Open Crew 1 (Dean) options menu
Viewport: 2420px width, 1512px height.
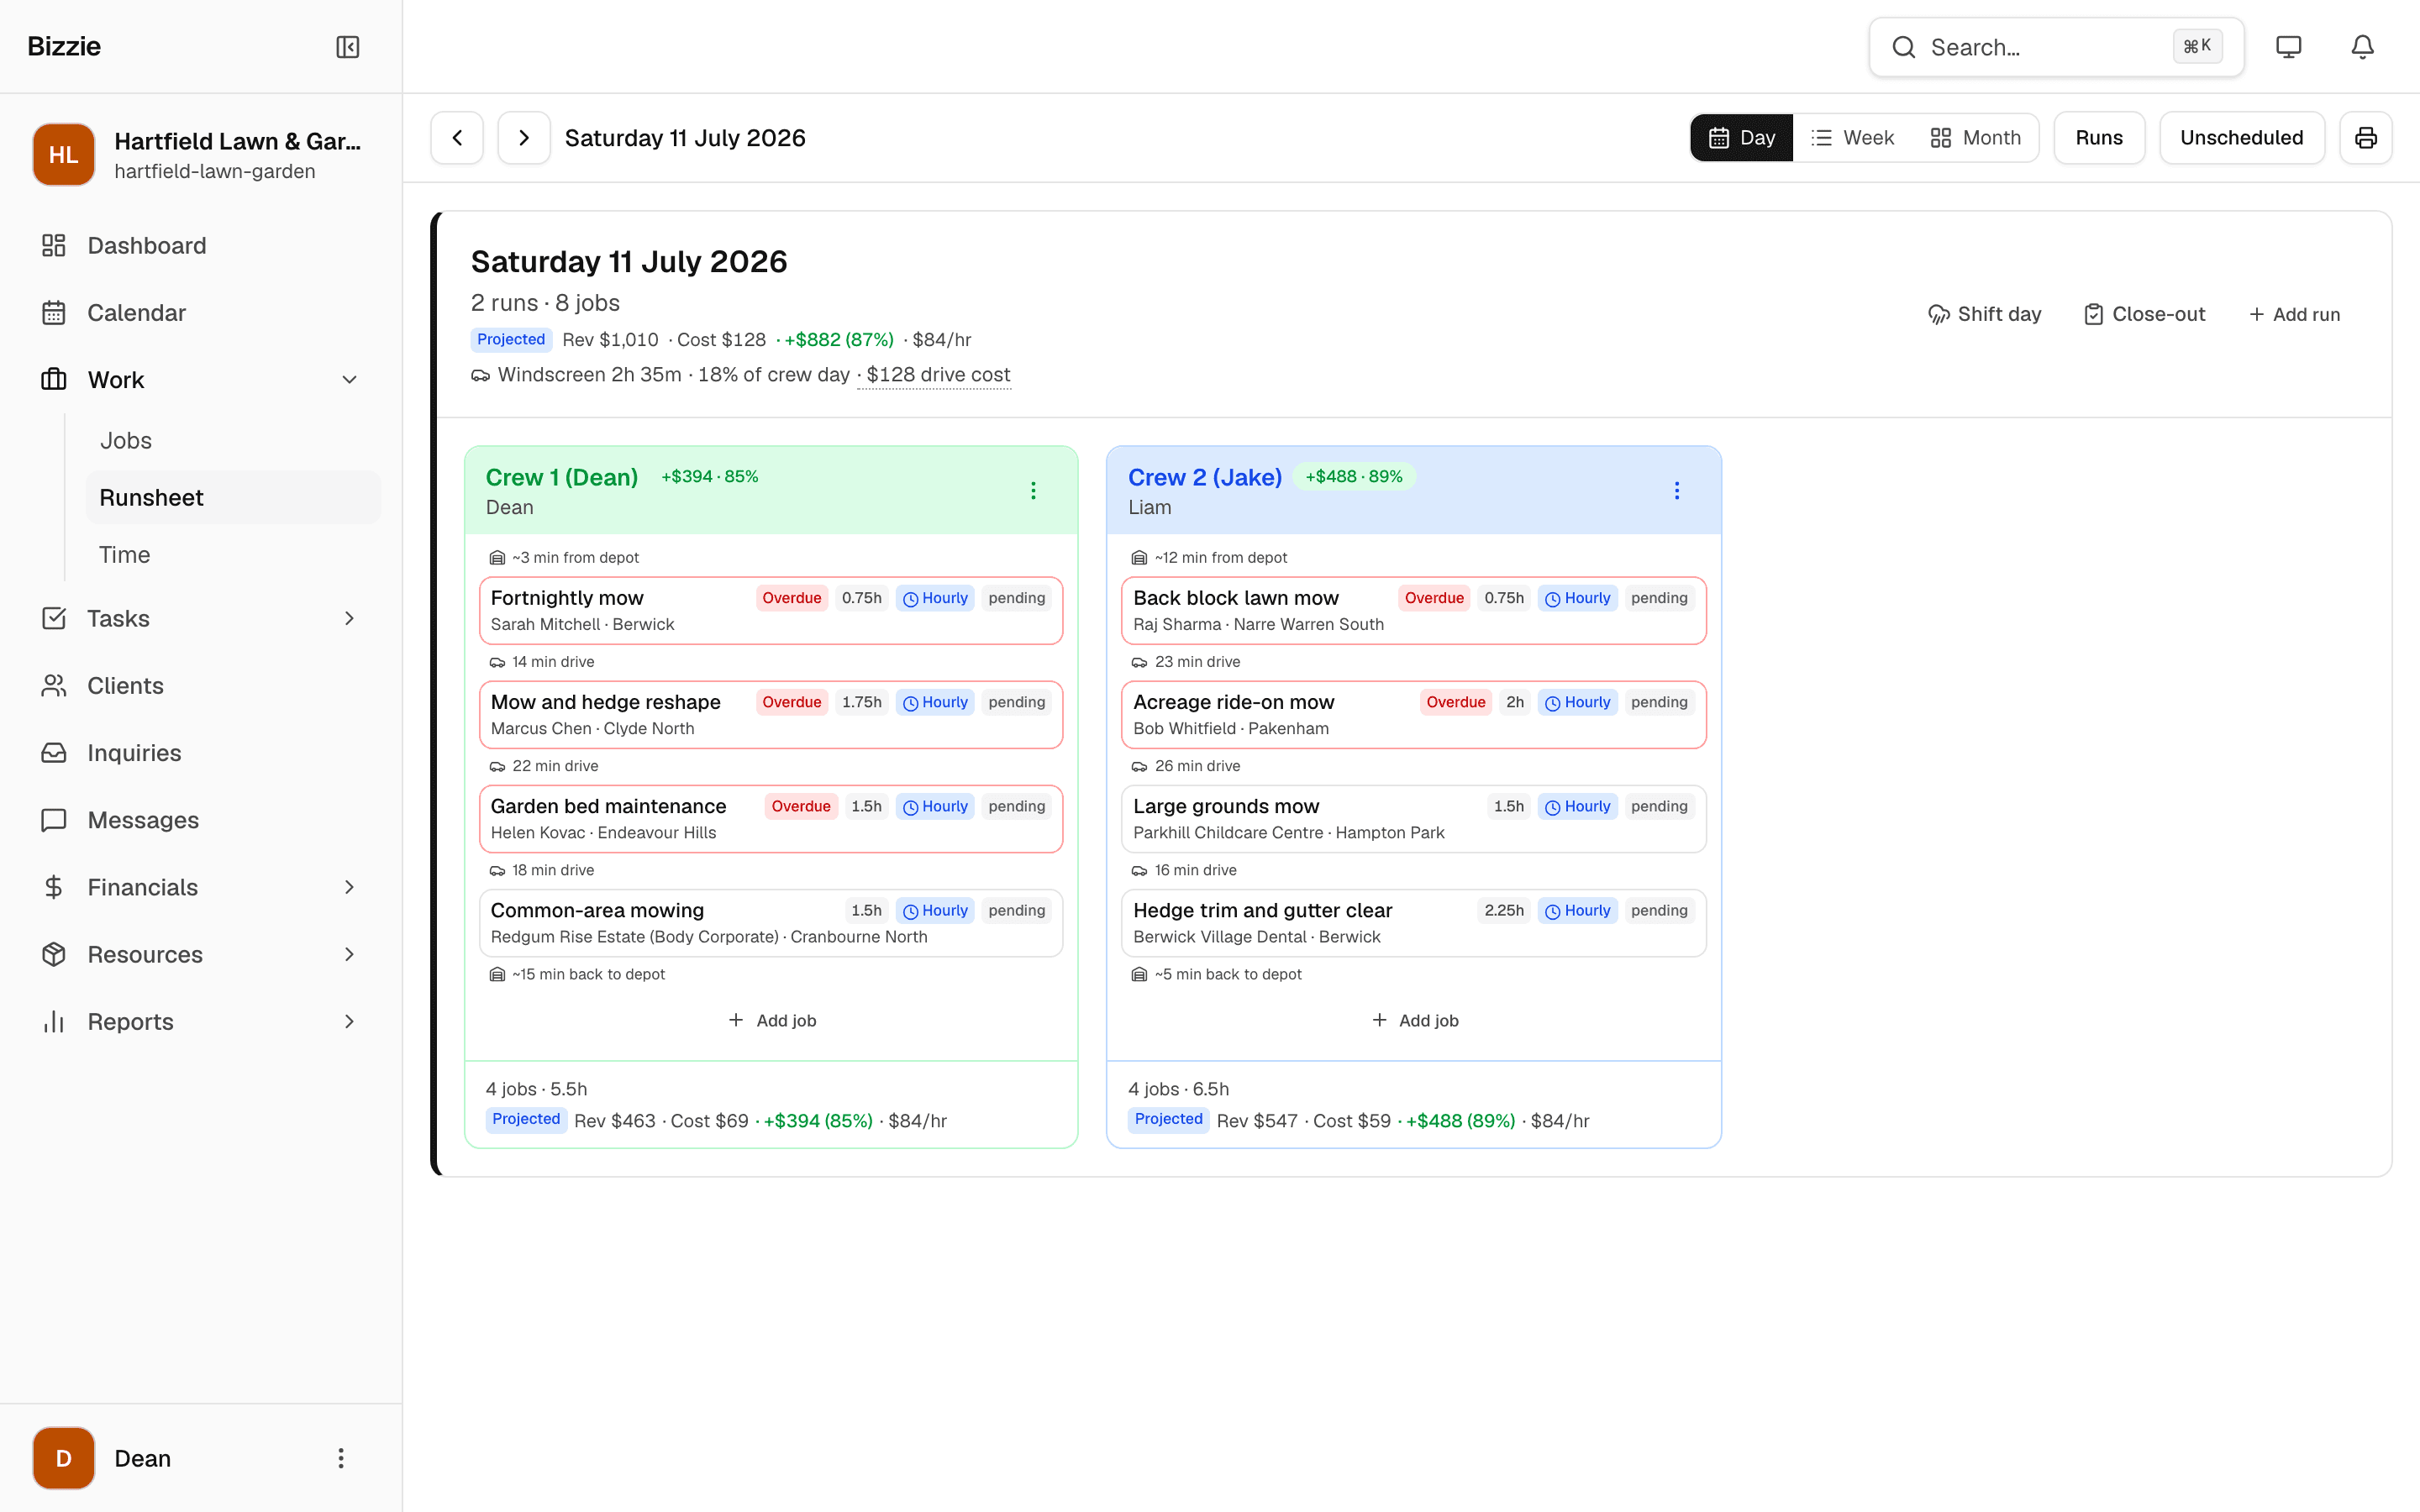tap(1033, 491)
